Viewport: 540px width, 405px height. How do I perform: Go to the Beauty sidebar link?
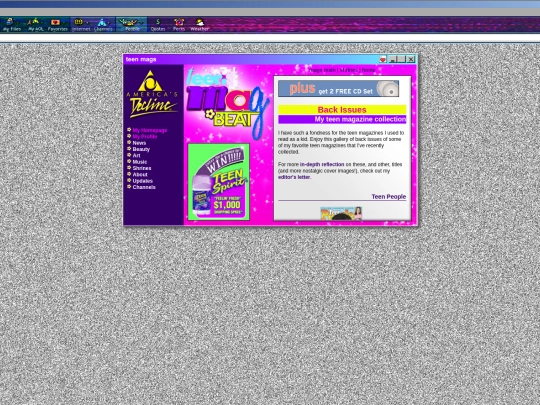pyautogui.click(x=141, y=149)
